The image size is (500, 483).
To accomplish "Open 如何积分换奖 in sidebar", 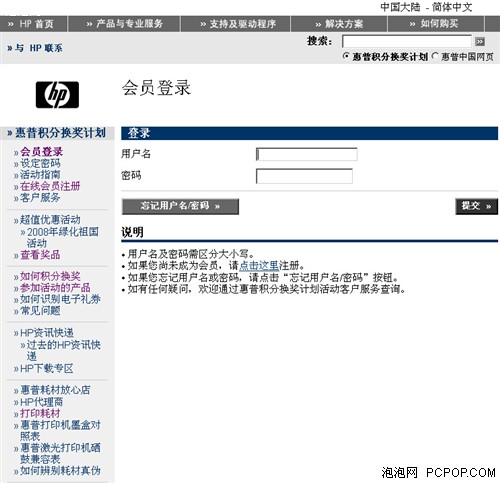I will [50, 276].
